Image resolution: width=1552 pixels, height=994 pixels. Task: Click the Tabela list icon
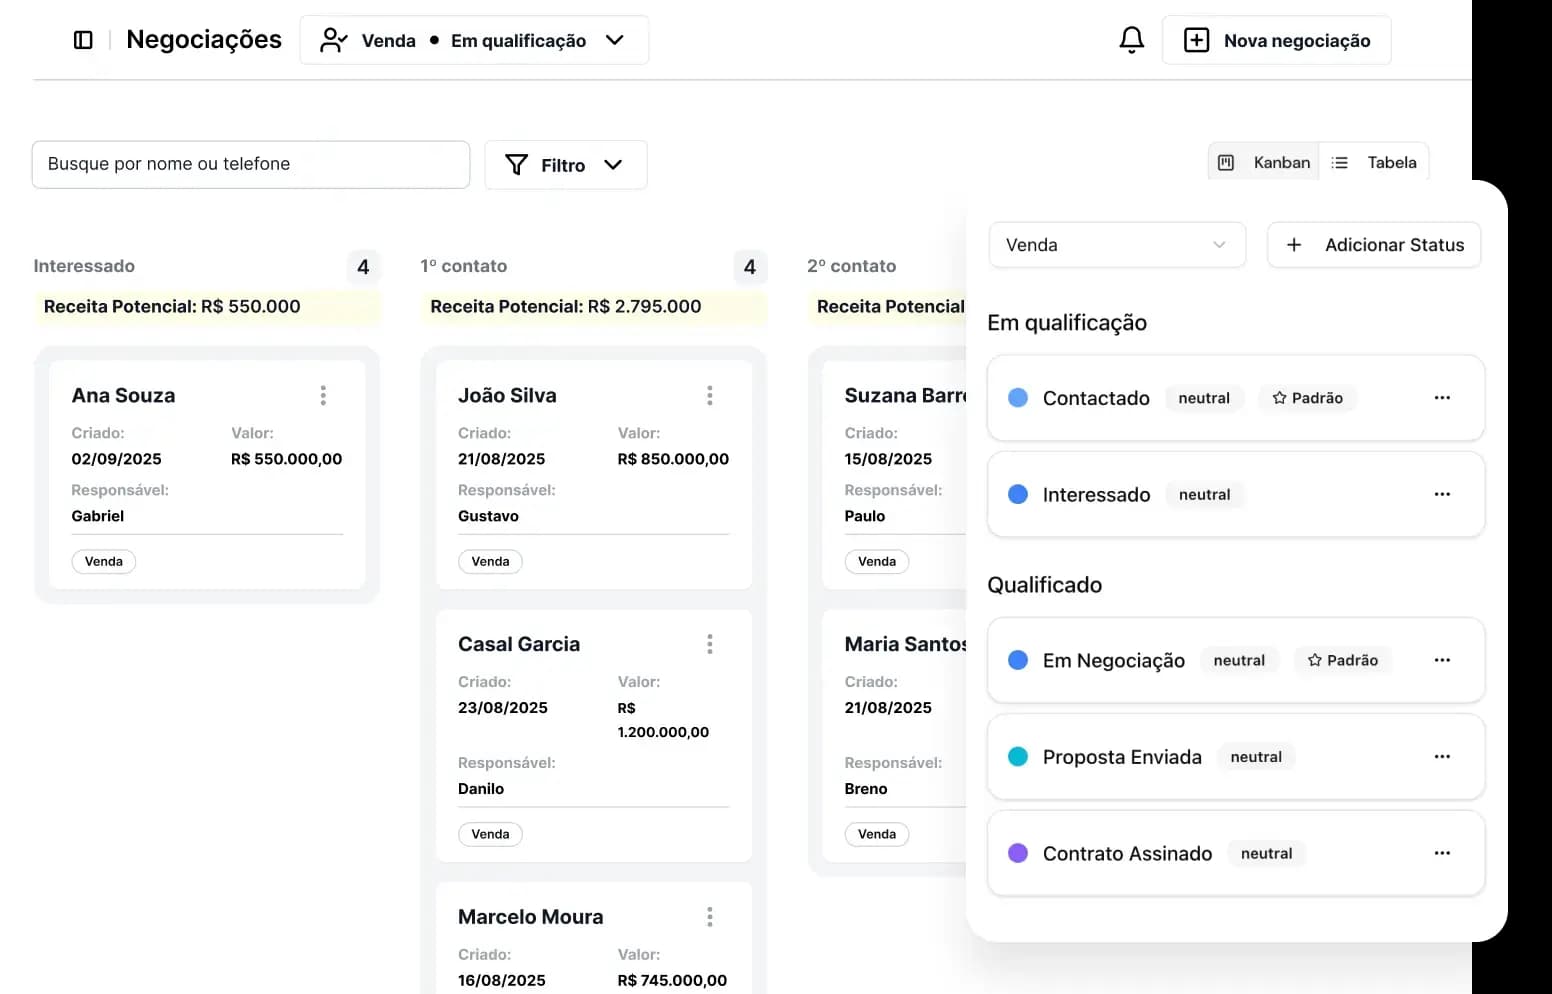pos(1340,163)
